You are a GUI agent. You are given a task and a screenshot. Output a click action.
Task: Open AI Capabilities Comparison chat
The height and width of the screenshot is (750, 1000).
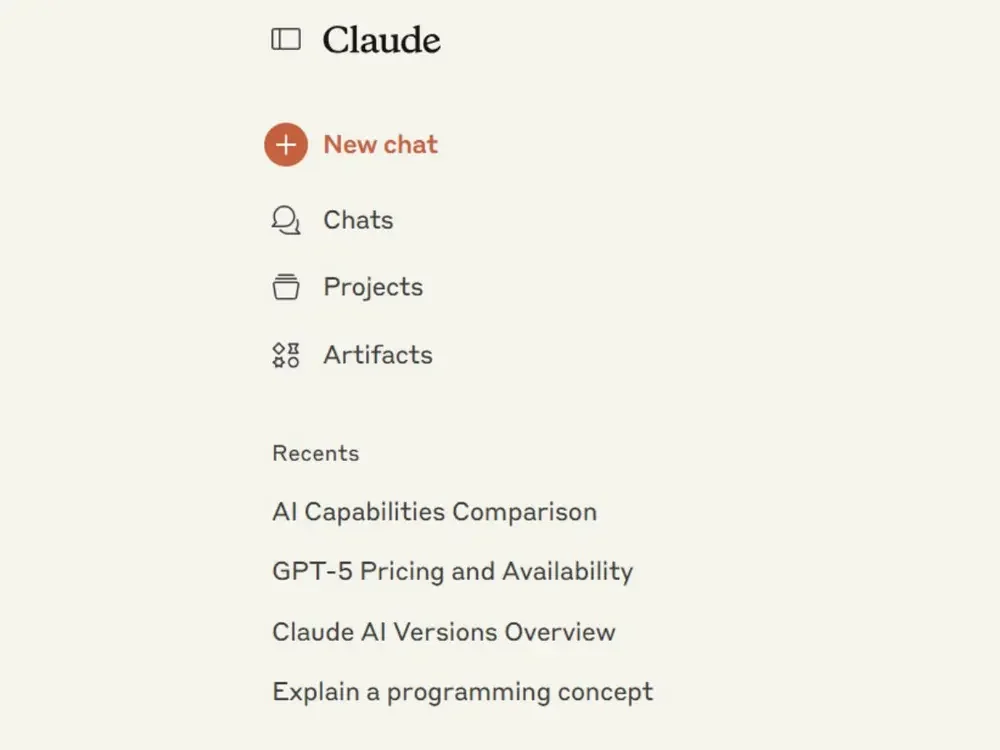click(x=434, y=512)
